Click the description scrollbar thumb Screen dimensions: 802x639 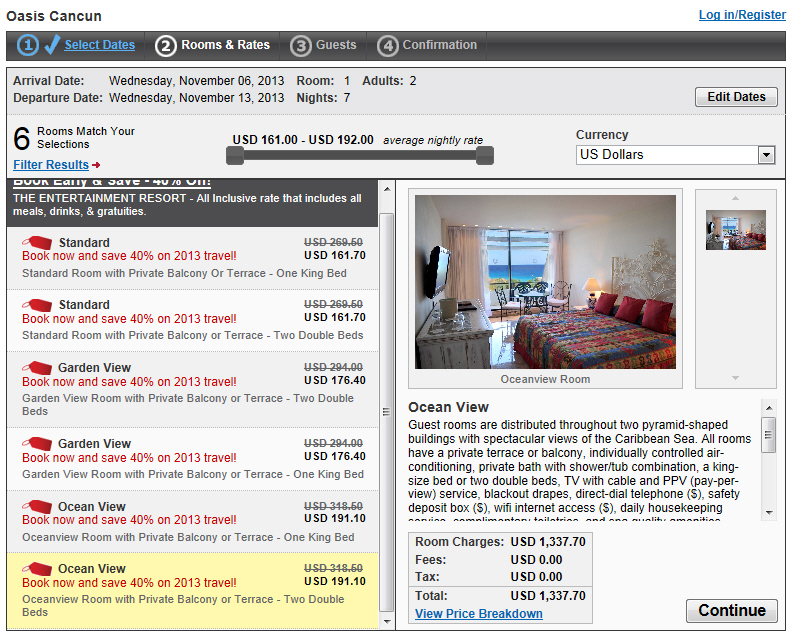(769, 435)
